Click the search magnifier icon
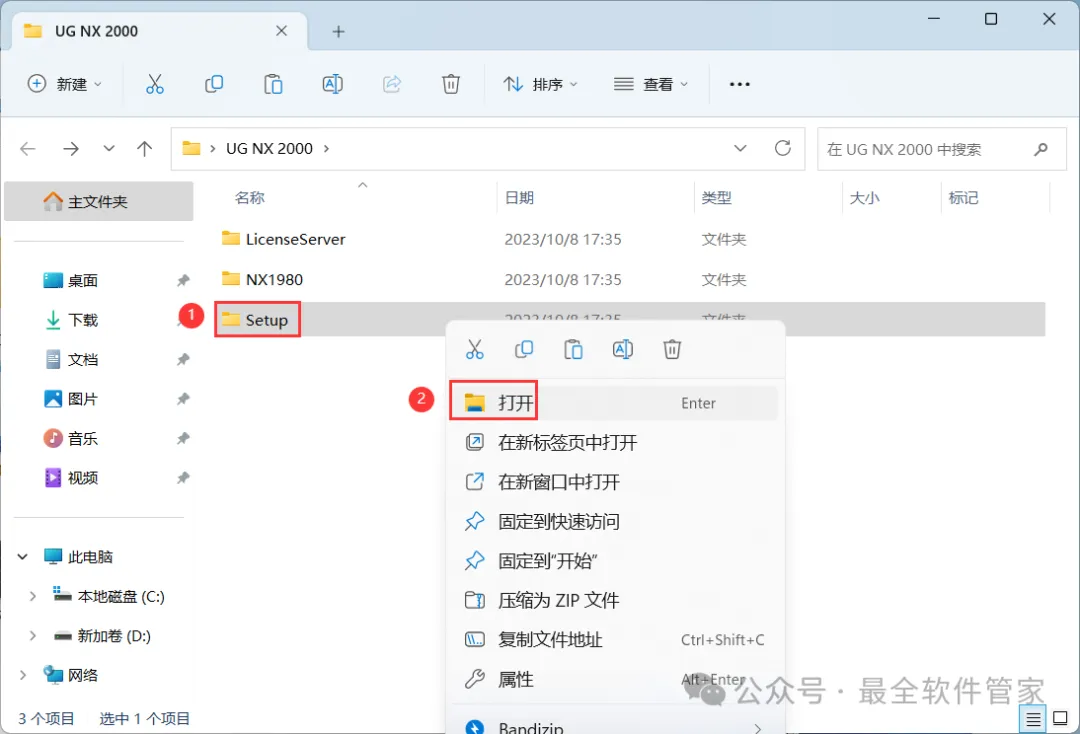The width and height of the screenshot is (1080, 734). [x=1041, y=149]
